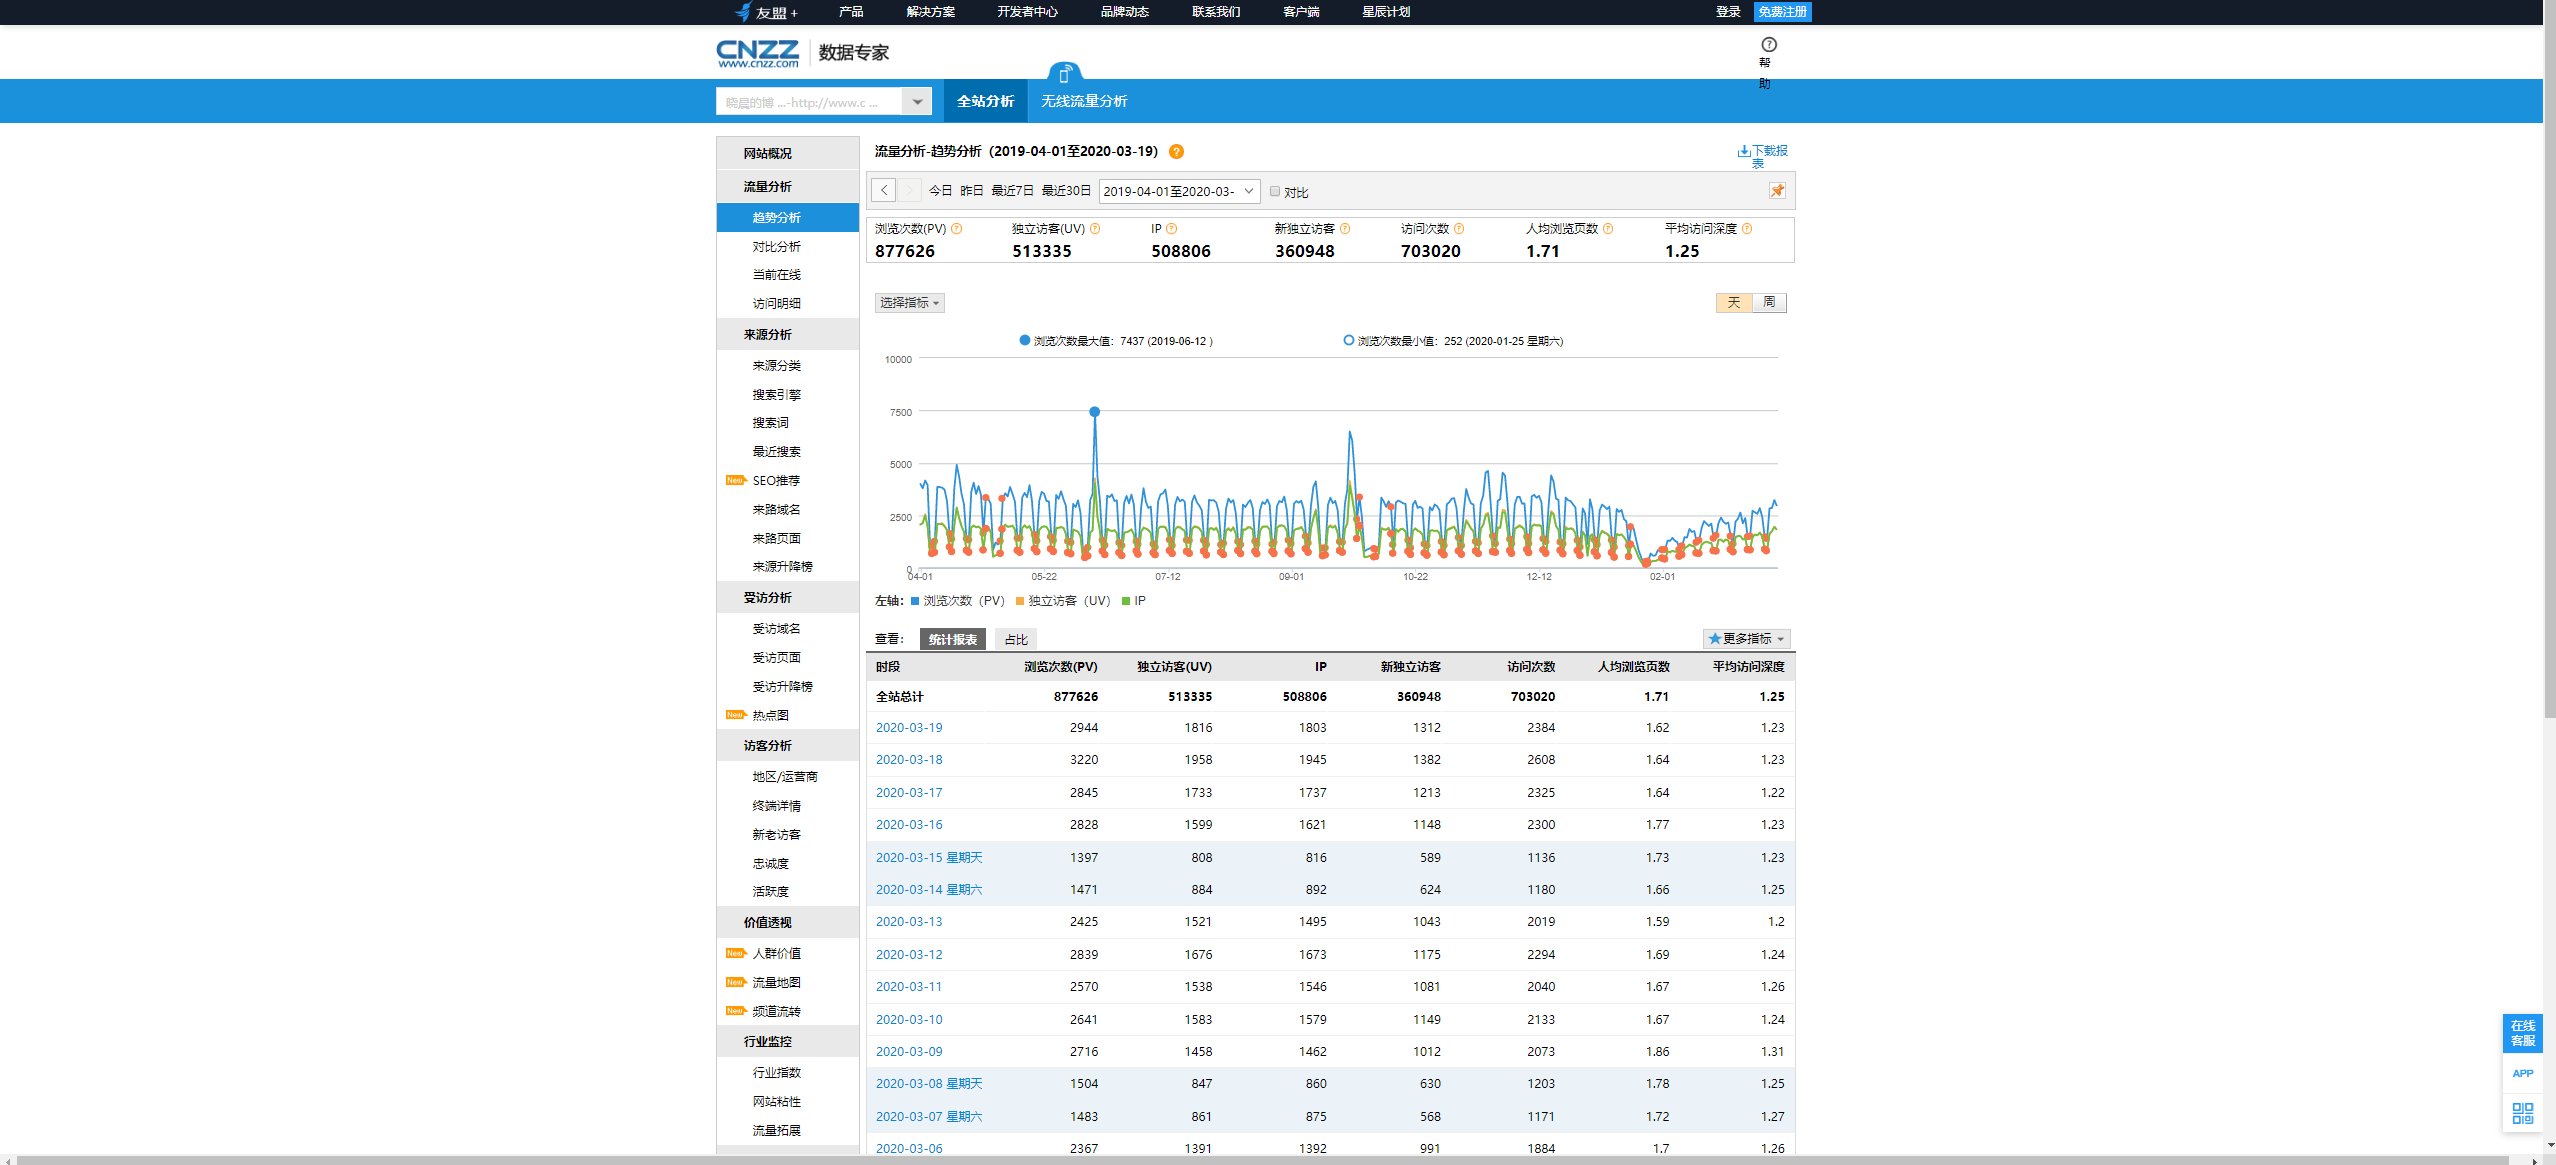Screen dimensions: 2556x1165
Task: Collapse the 访客分析 sidebar section
Action: pos(787,746)
